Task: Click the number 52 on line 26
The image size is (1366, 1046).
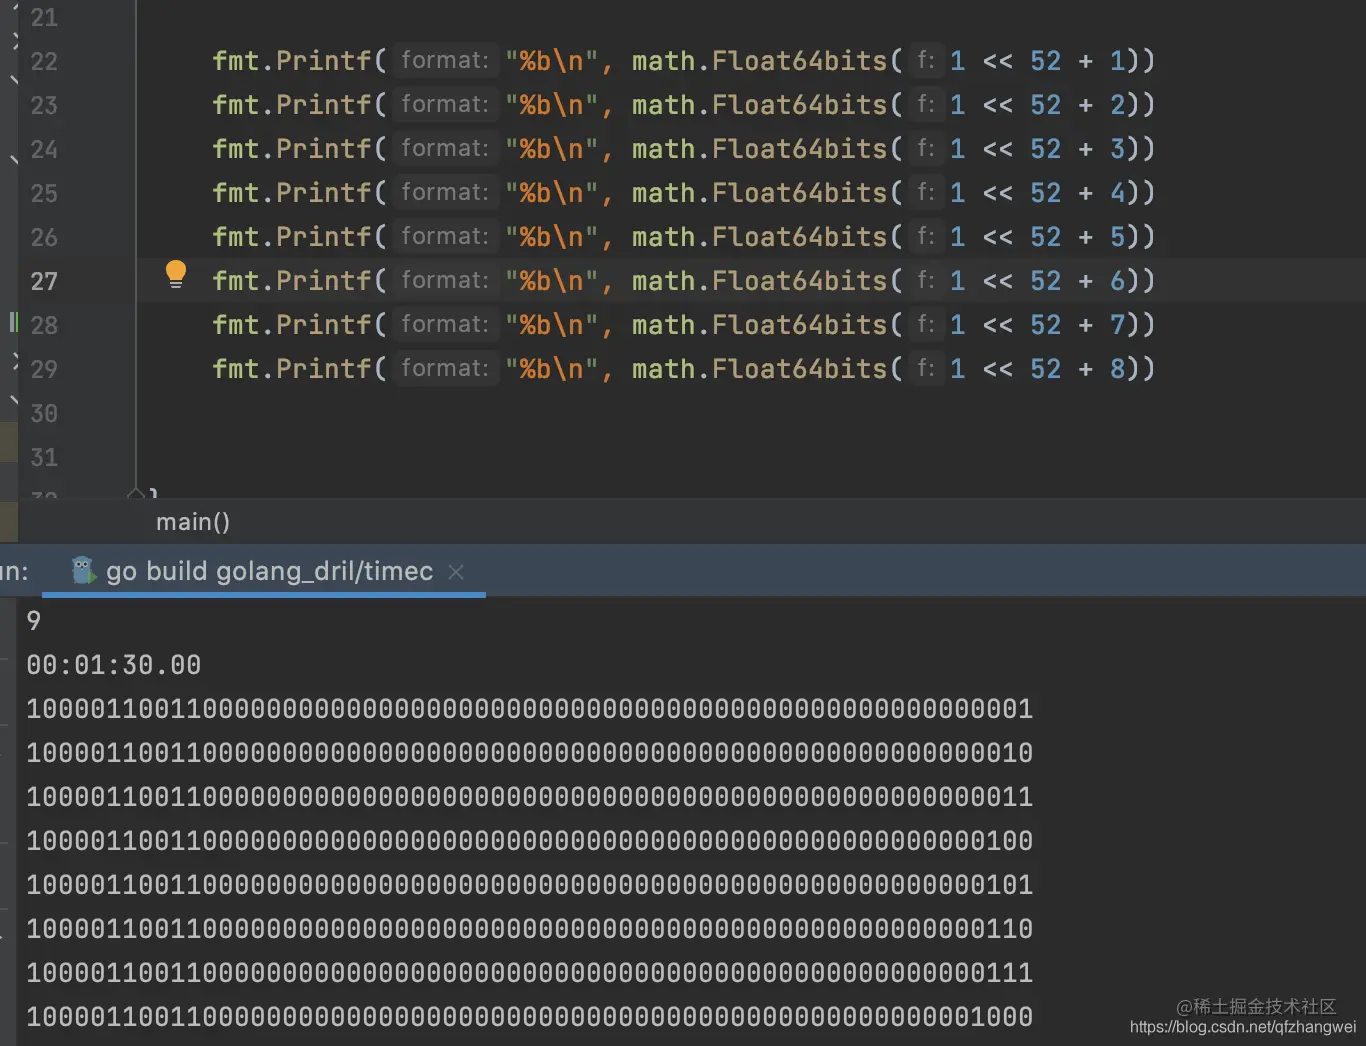Action: pos(1045,237)
